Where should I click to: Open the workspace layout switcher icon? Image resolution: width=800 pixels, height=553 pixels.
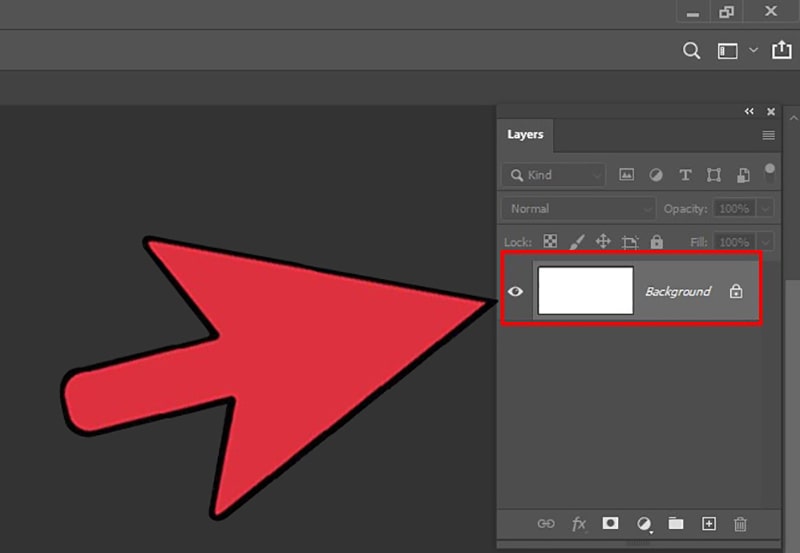click(x=728, y=51)
